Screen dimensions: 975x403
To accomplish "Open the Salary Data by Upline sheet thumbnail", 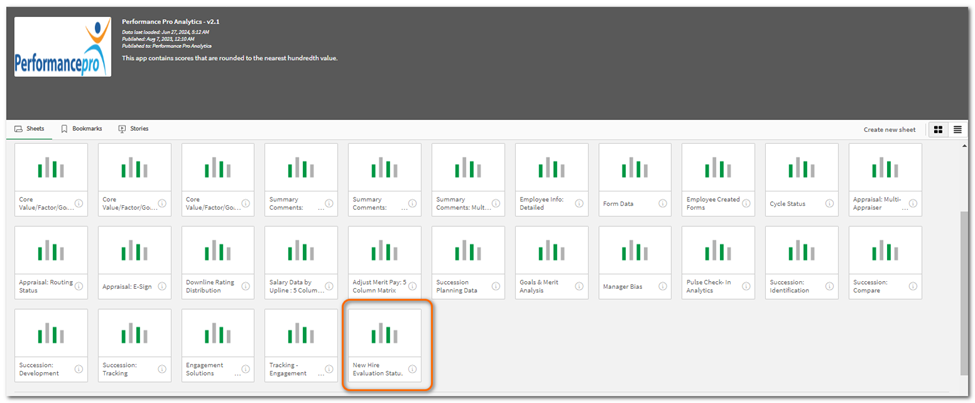I will 301,251.
